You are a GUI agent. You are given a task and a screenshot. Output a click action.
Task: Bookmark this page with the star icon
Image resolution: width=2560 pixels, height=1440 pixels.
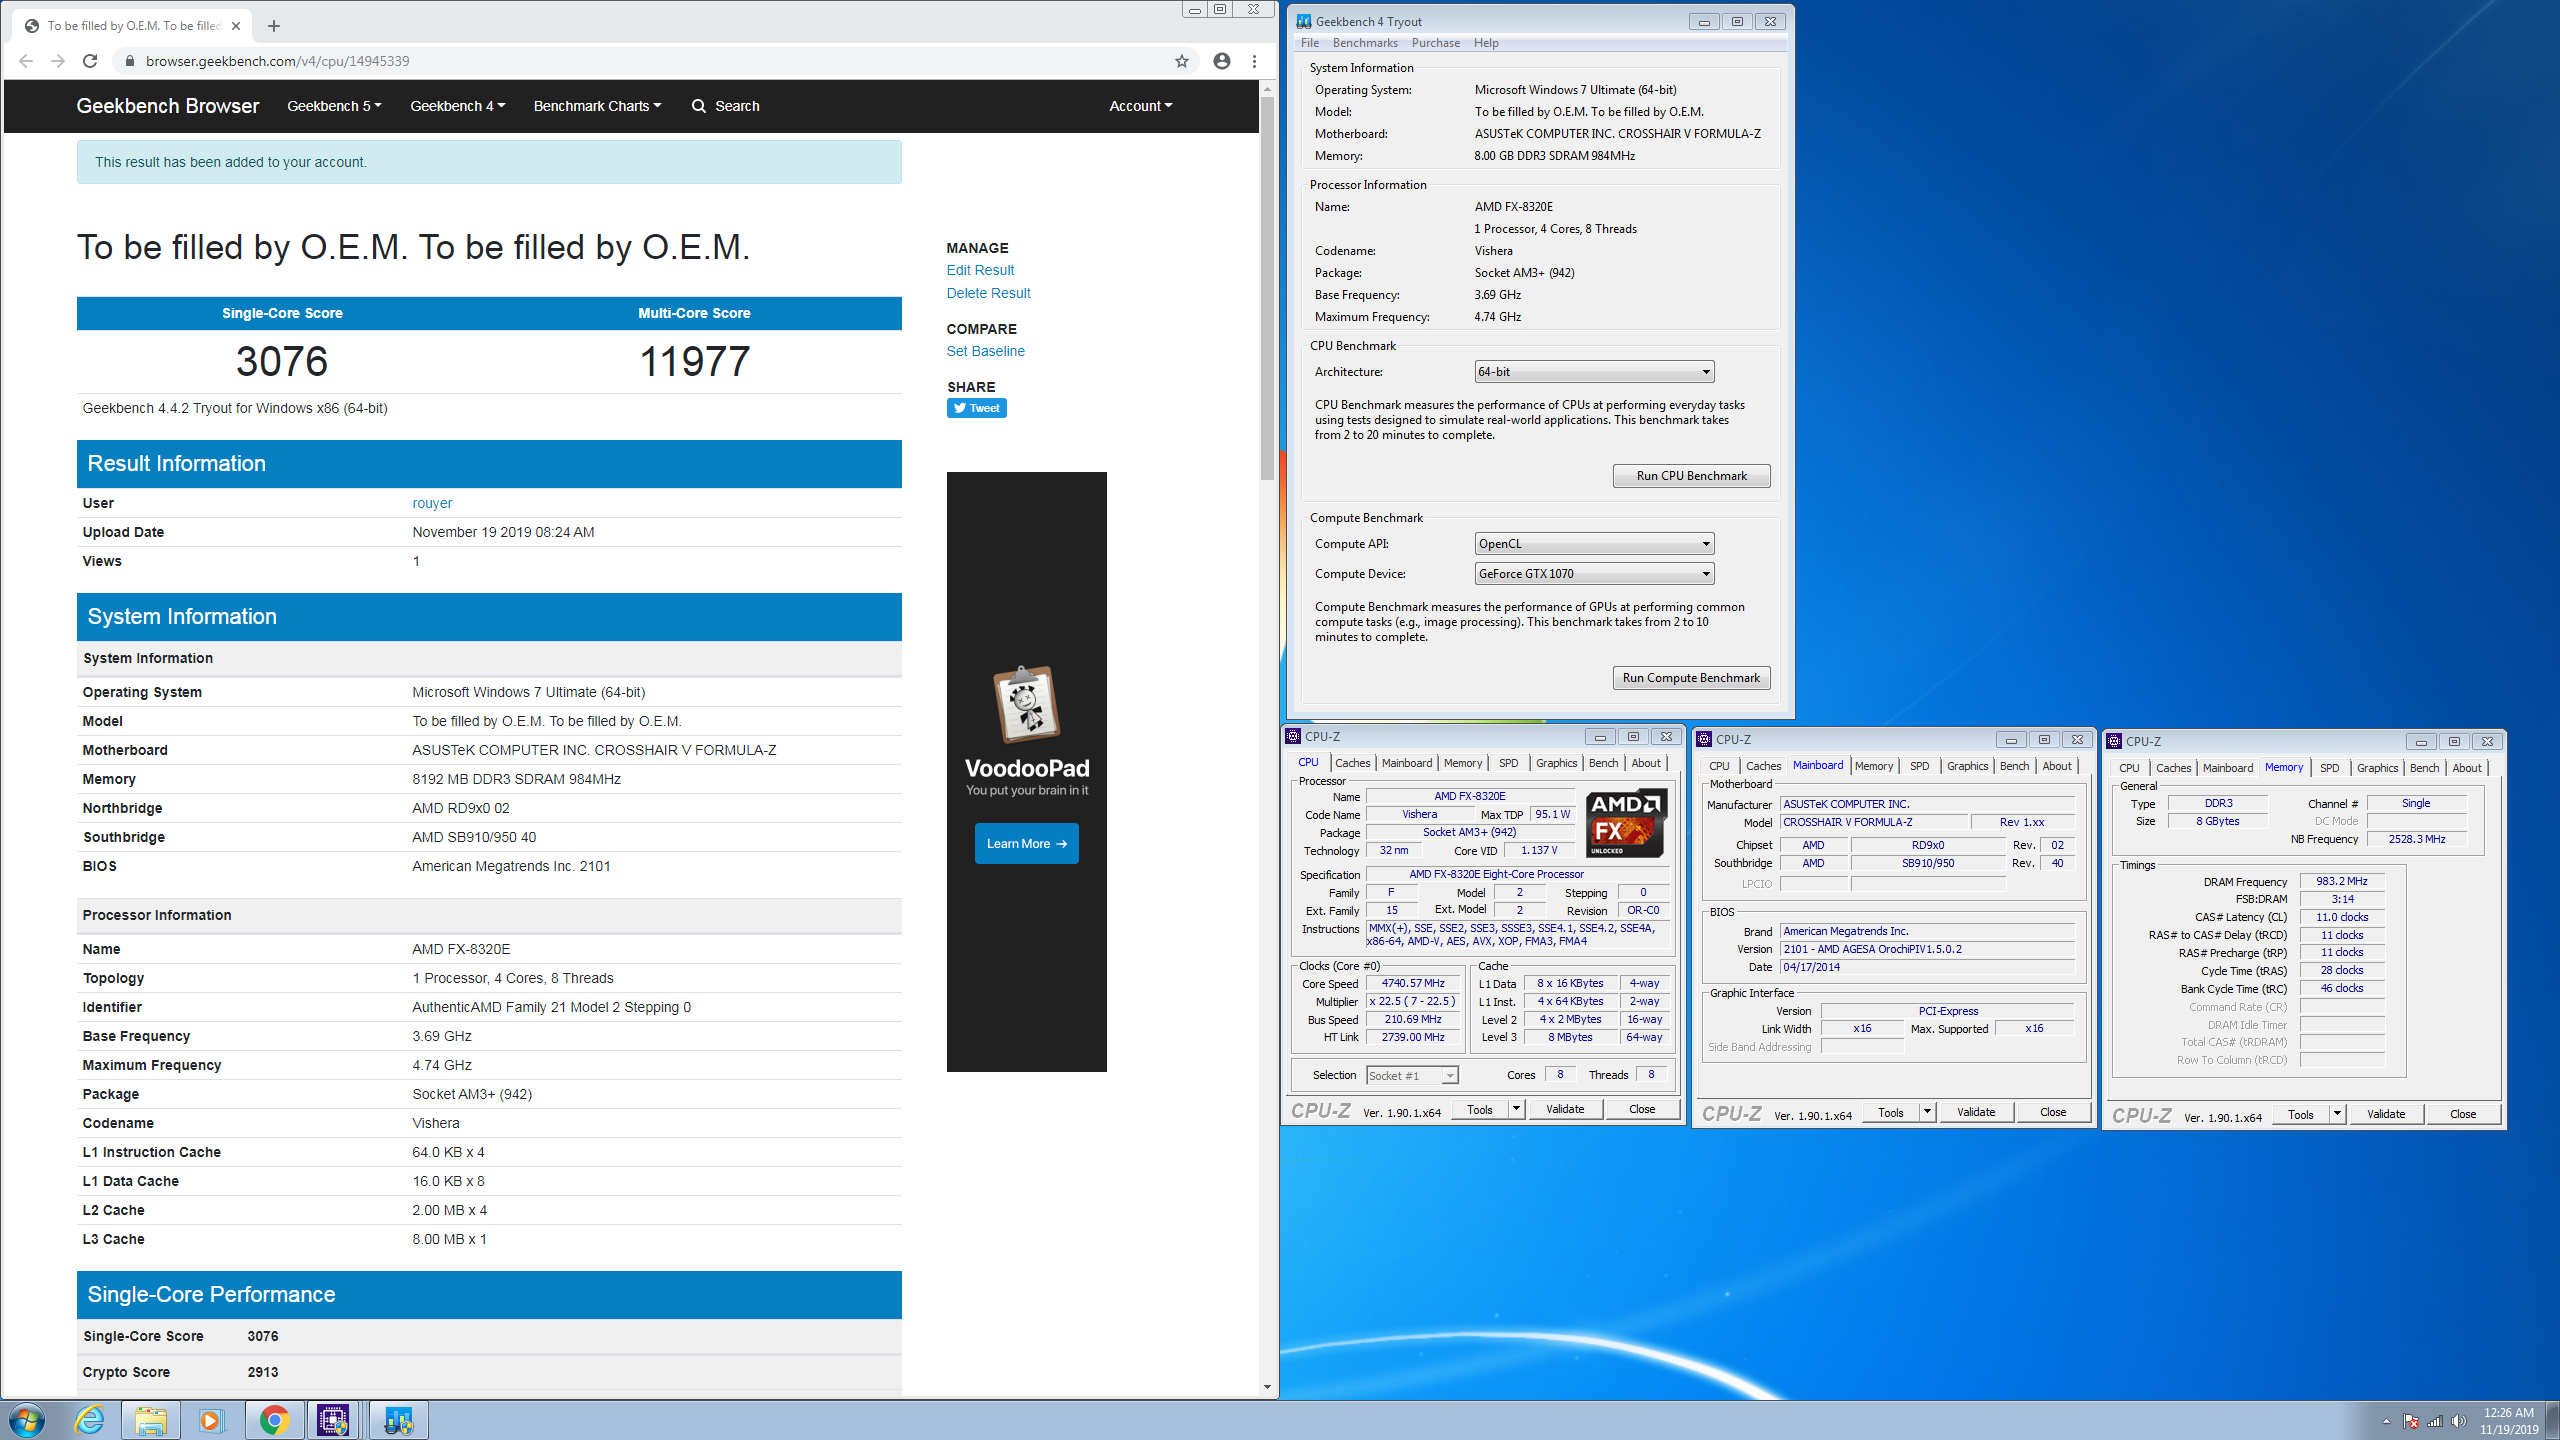tap(1182, 61)
